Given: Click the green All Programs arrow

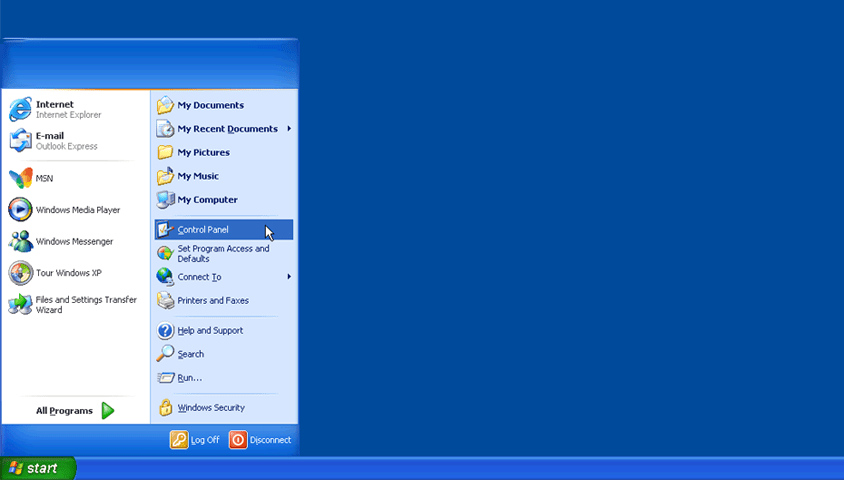Looking at the screenshot, I should point(108,411).
